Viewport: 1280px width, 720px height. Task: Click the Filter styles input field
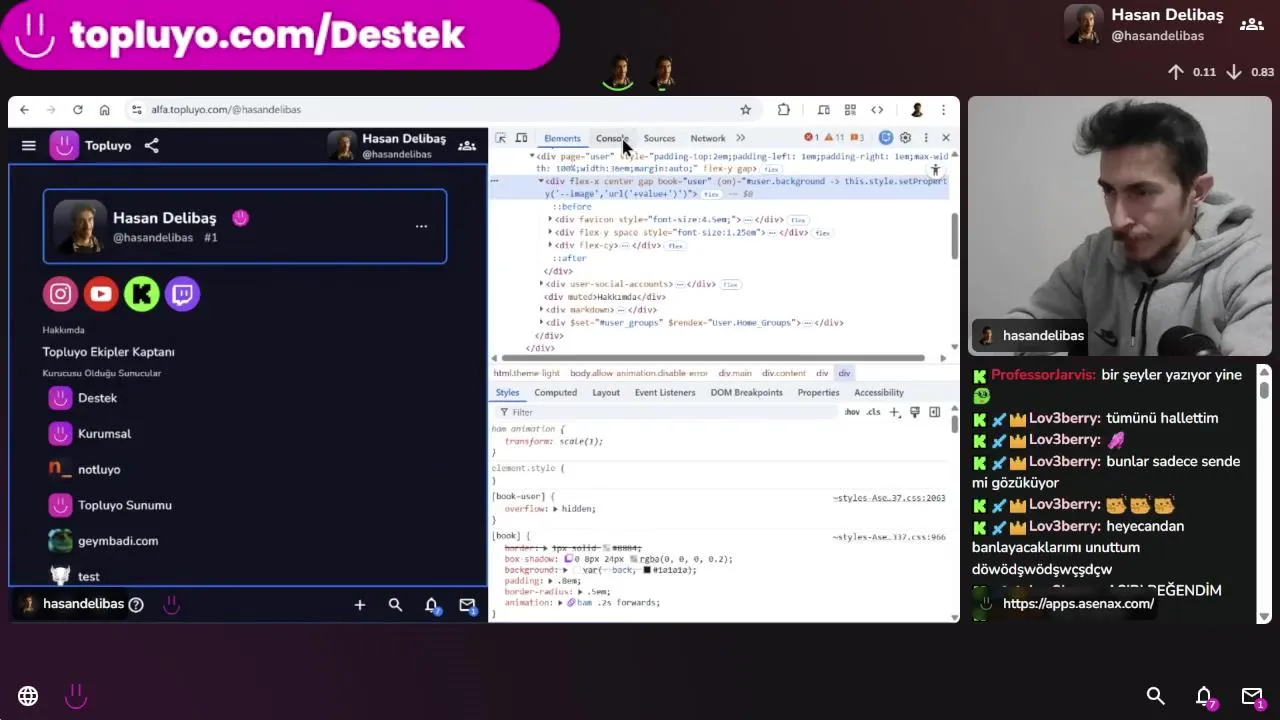[x=670, y=412]
